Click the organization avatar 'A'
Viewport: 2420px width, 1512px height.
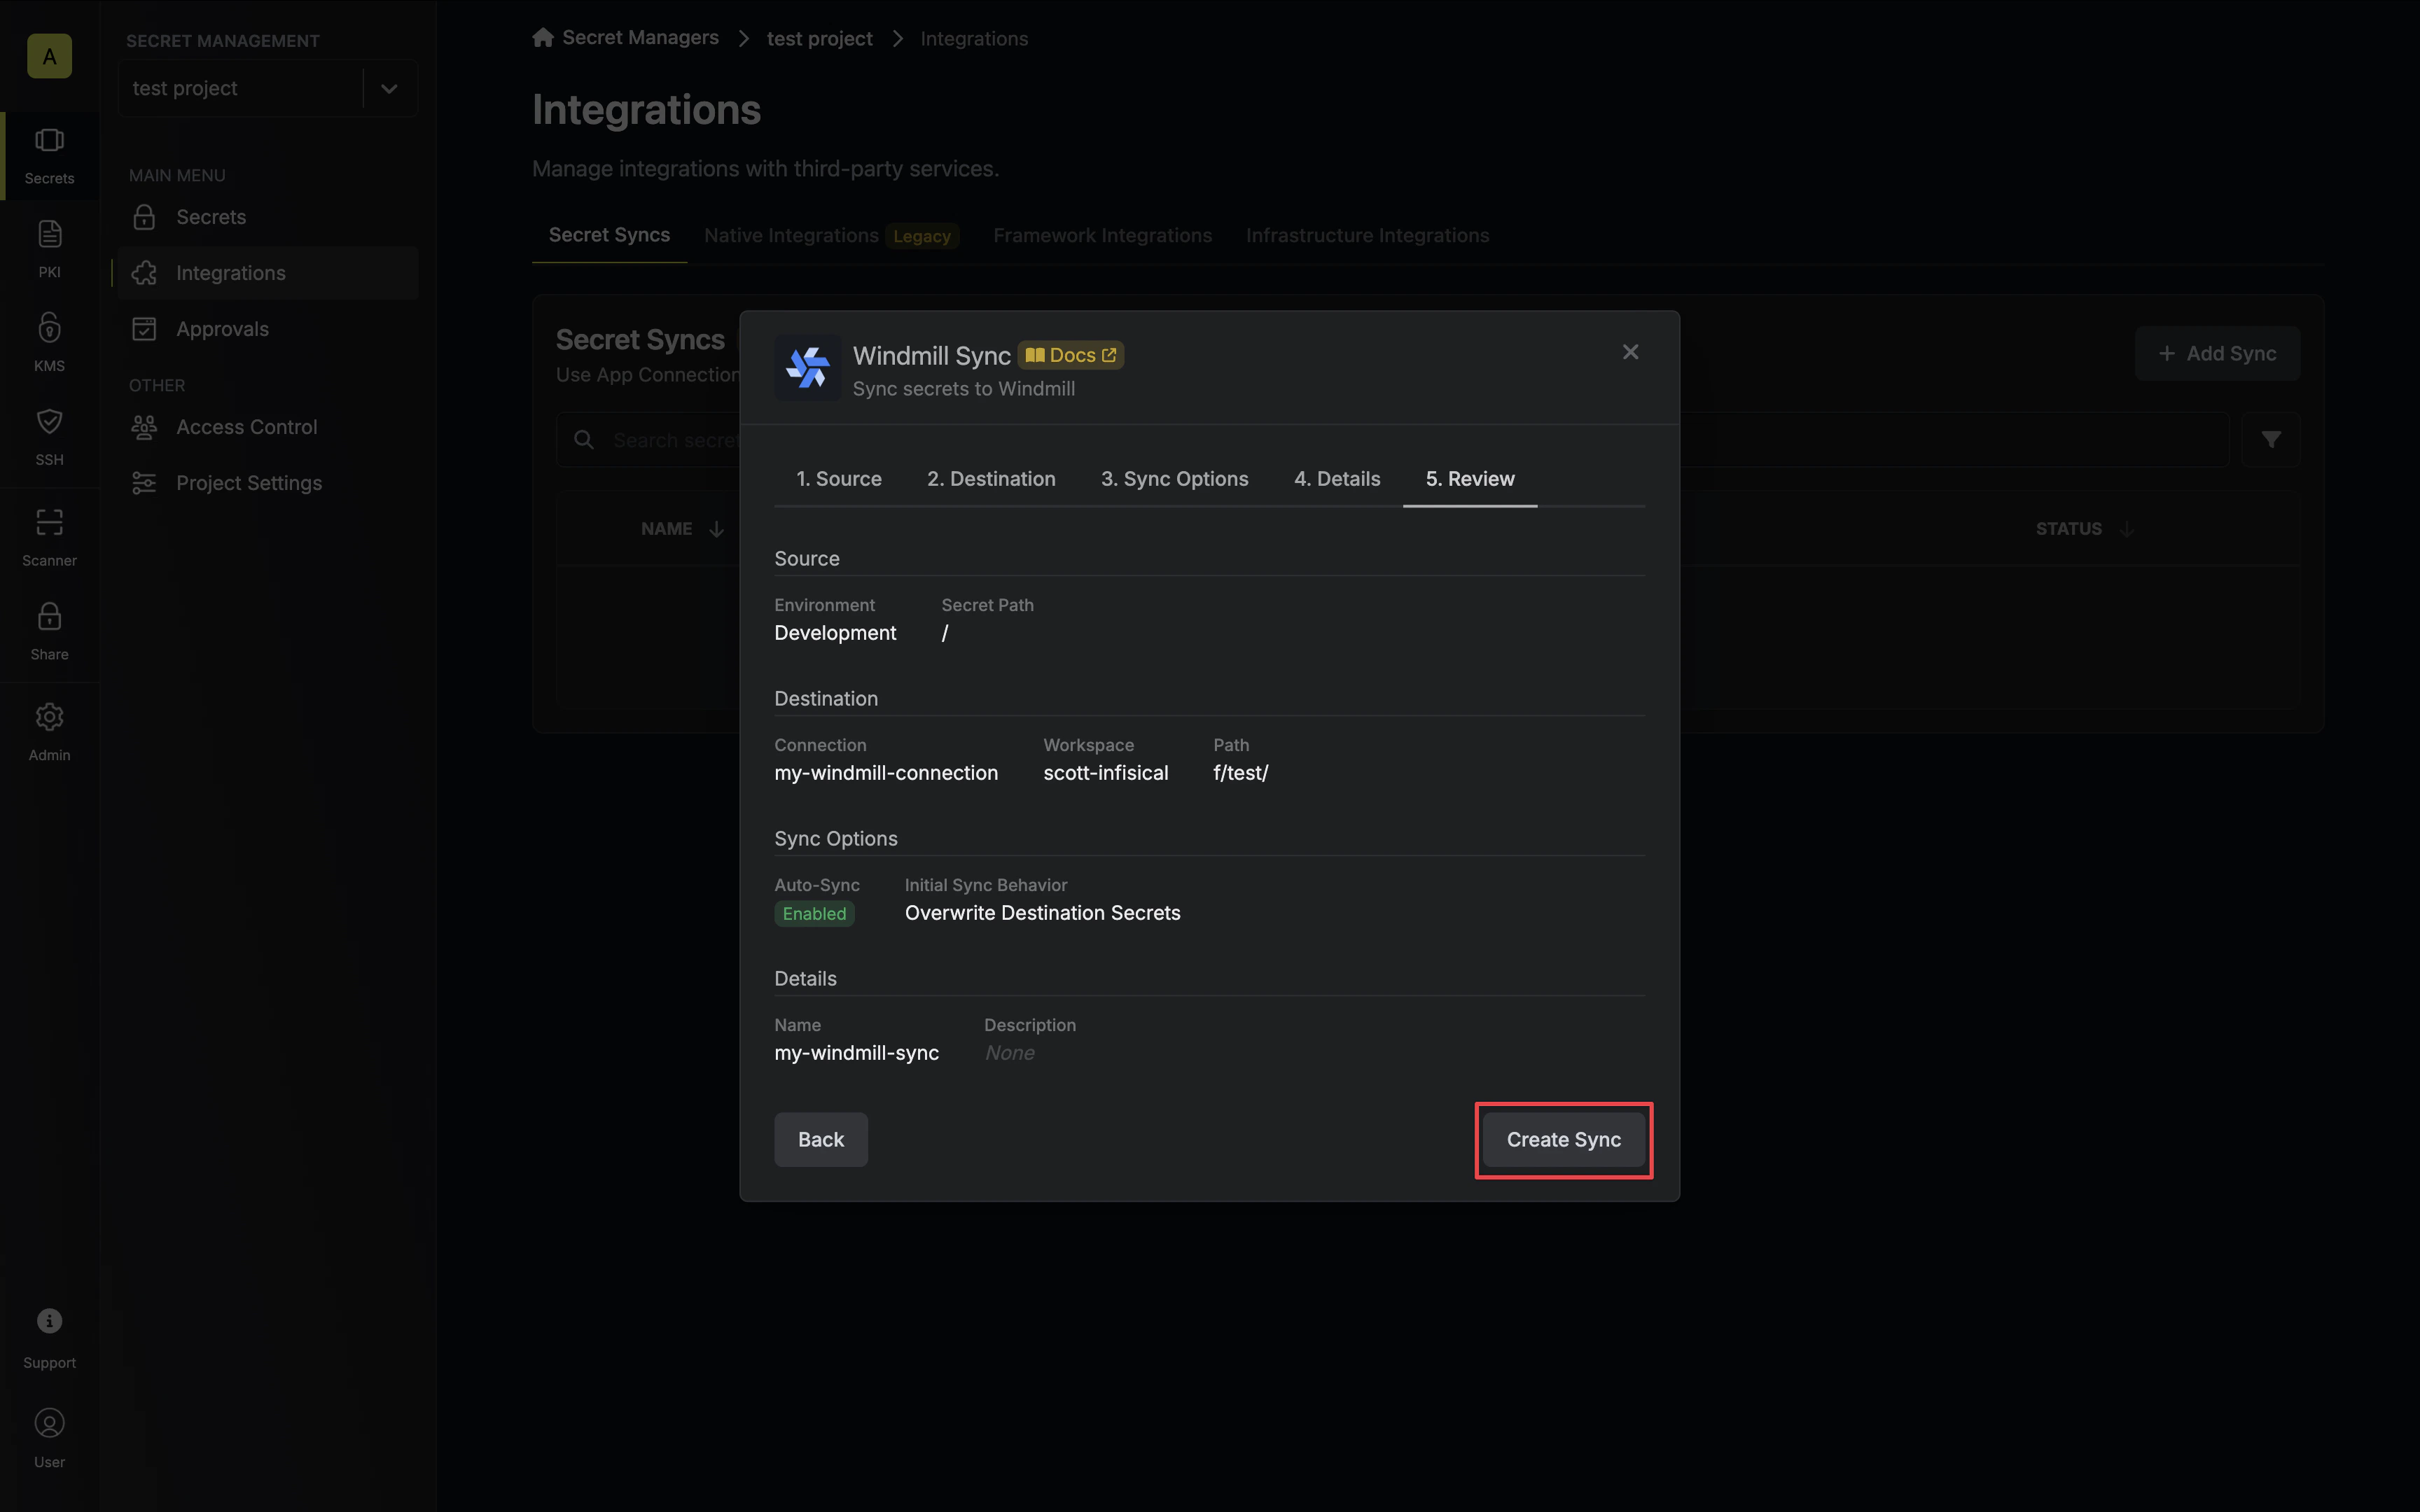(49, 56)
